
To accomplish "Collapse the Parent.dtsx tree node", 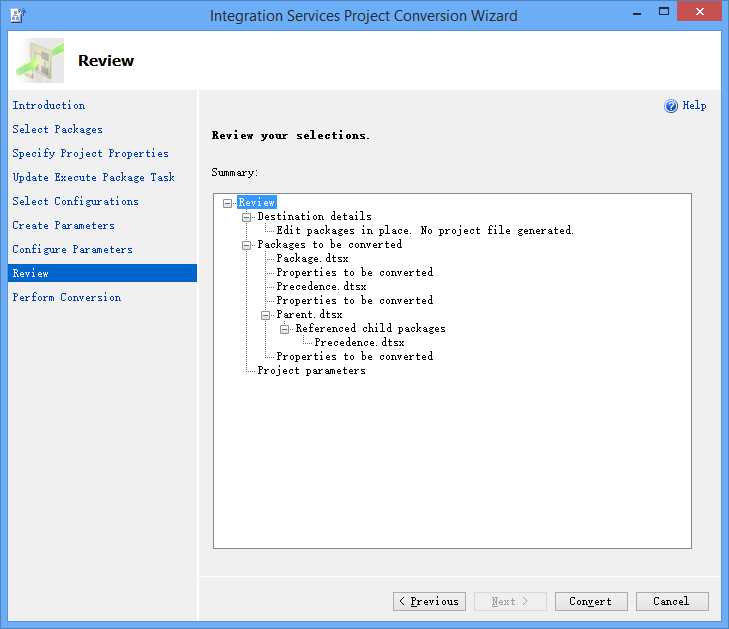I will click(266, 315).
